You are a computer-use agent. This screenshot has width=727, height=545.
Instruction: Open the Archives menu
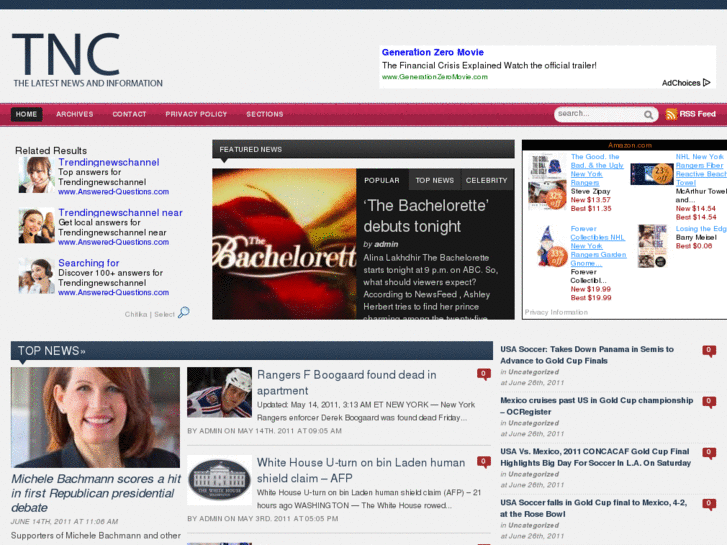(75, 114)
